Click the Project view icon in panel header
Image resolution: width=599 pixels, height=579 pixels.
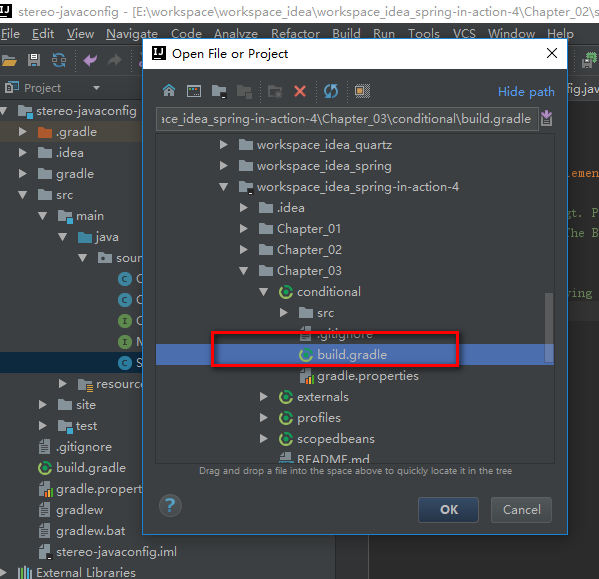tap(12, 88)
